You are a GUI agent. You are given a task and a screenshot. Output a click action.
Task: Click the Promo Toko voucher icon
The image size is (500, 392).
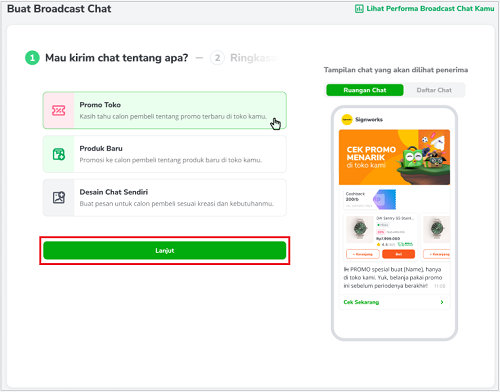(x=58, y=110)
